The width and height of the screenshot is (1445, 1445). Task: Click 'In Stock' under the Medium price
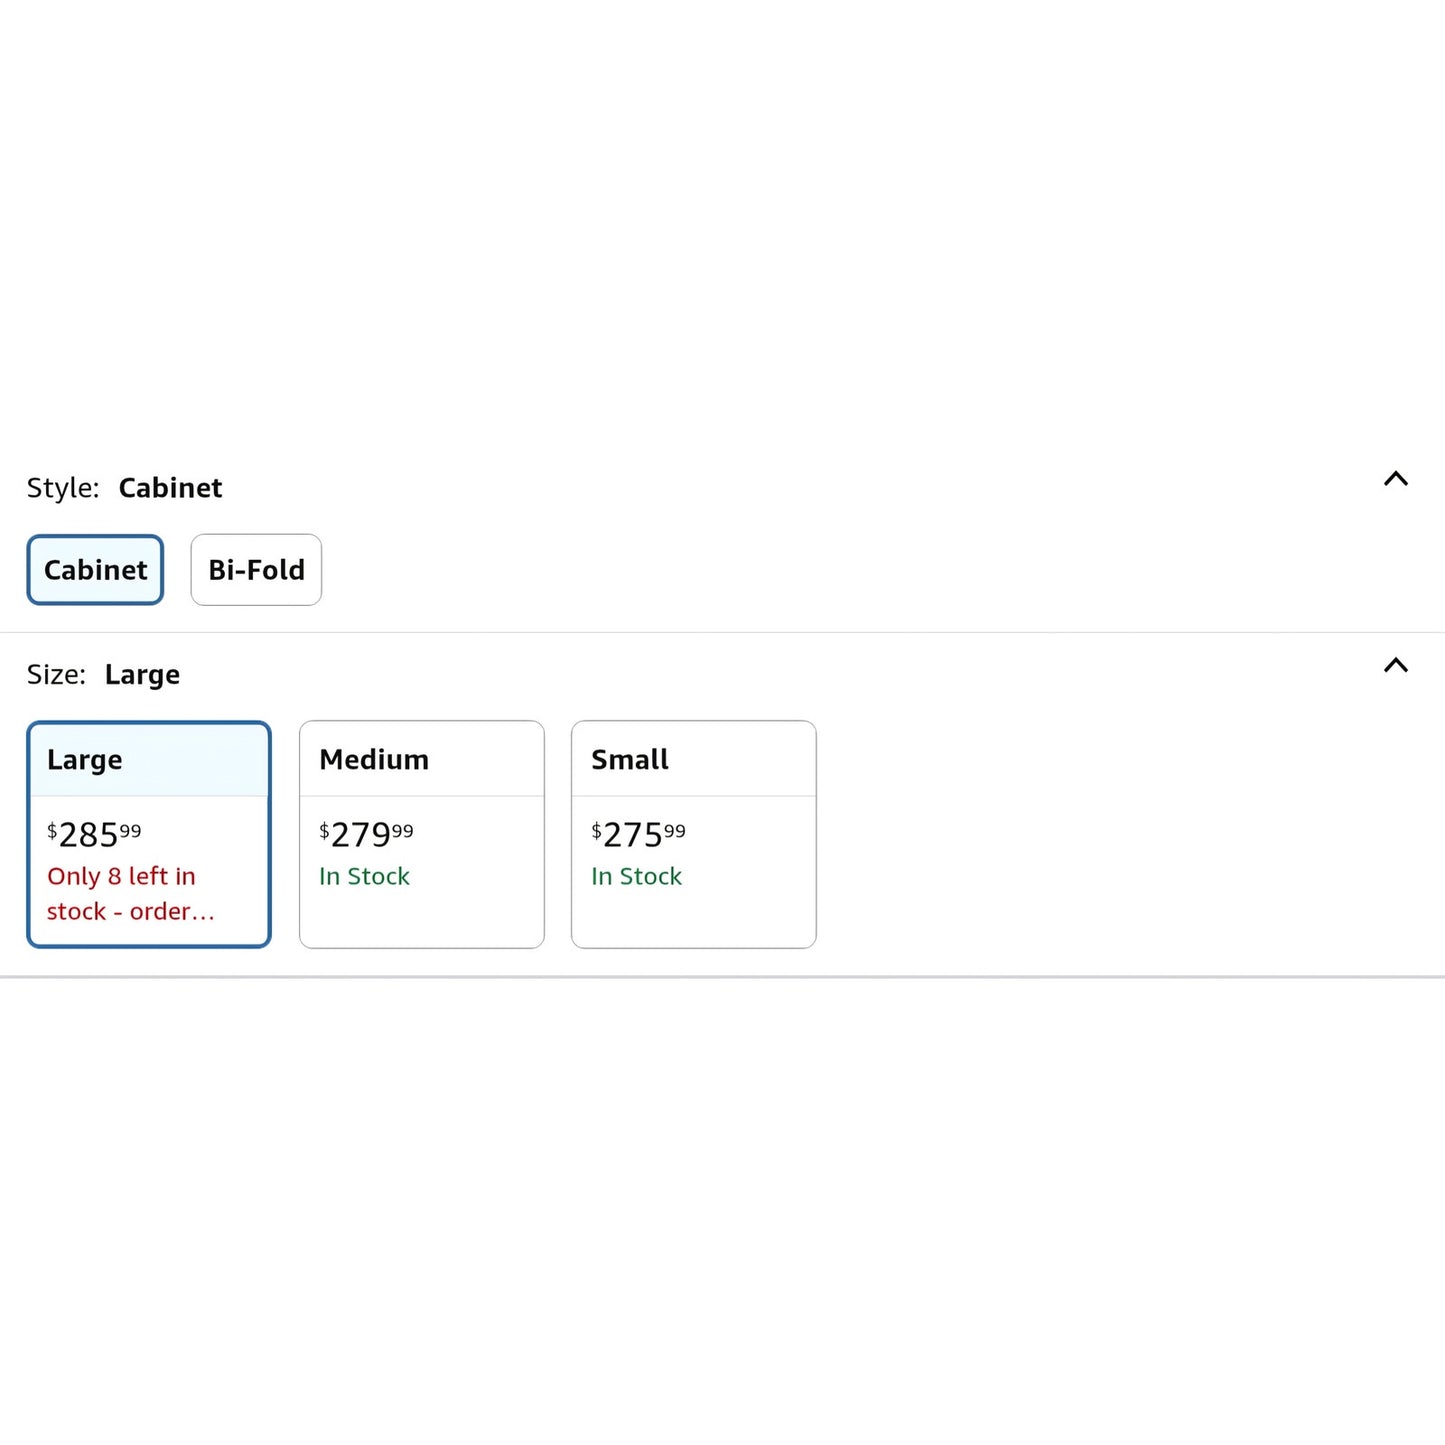coord(364,877)
